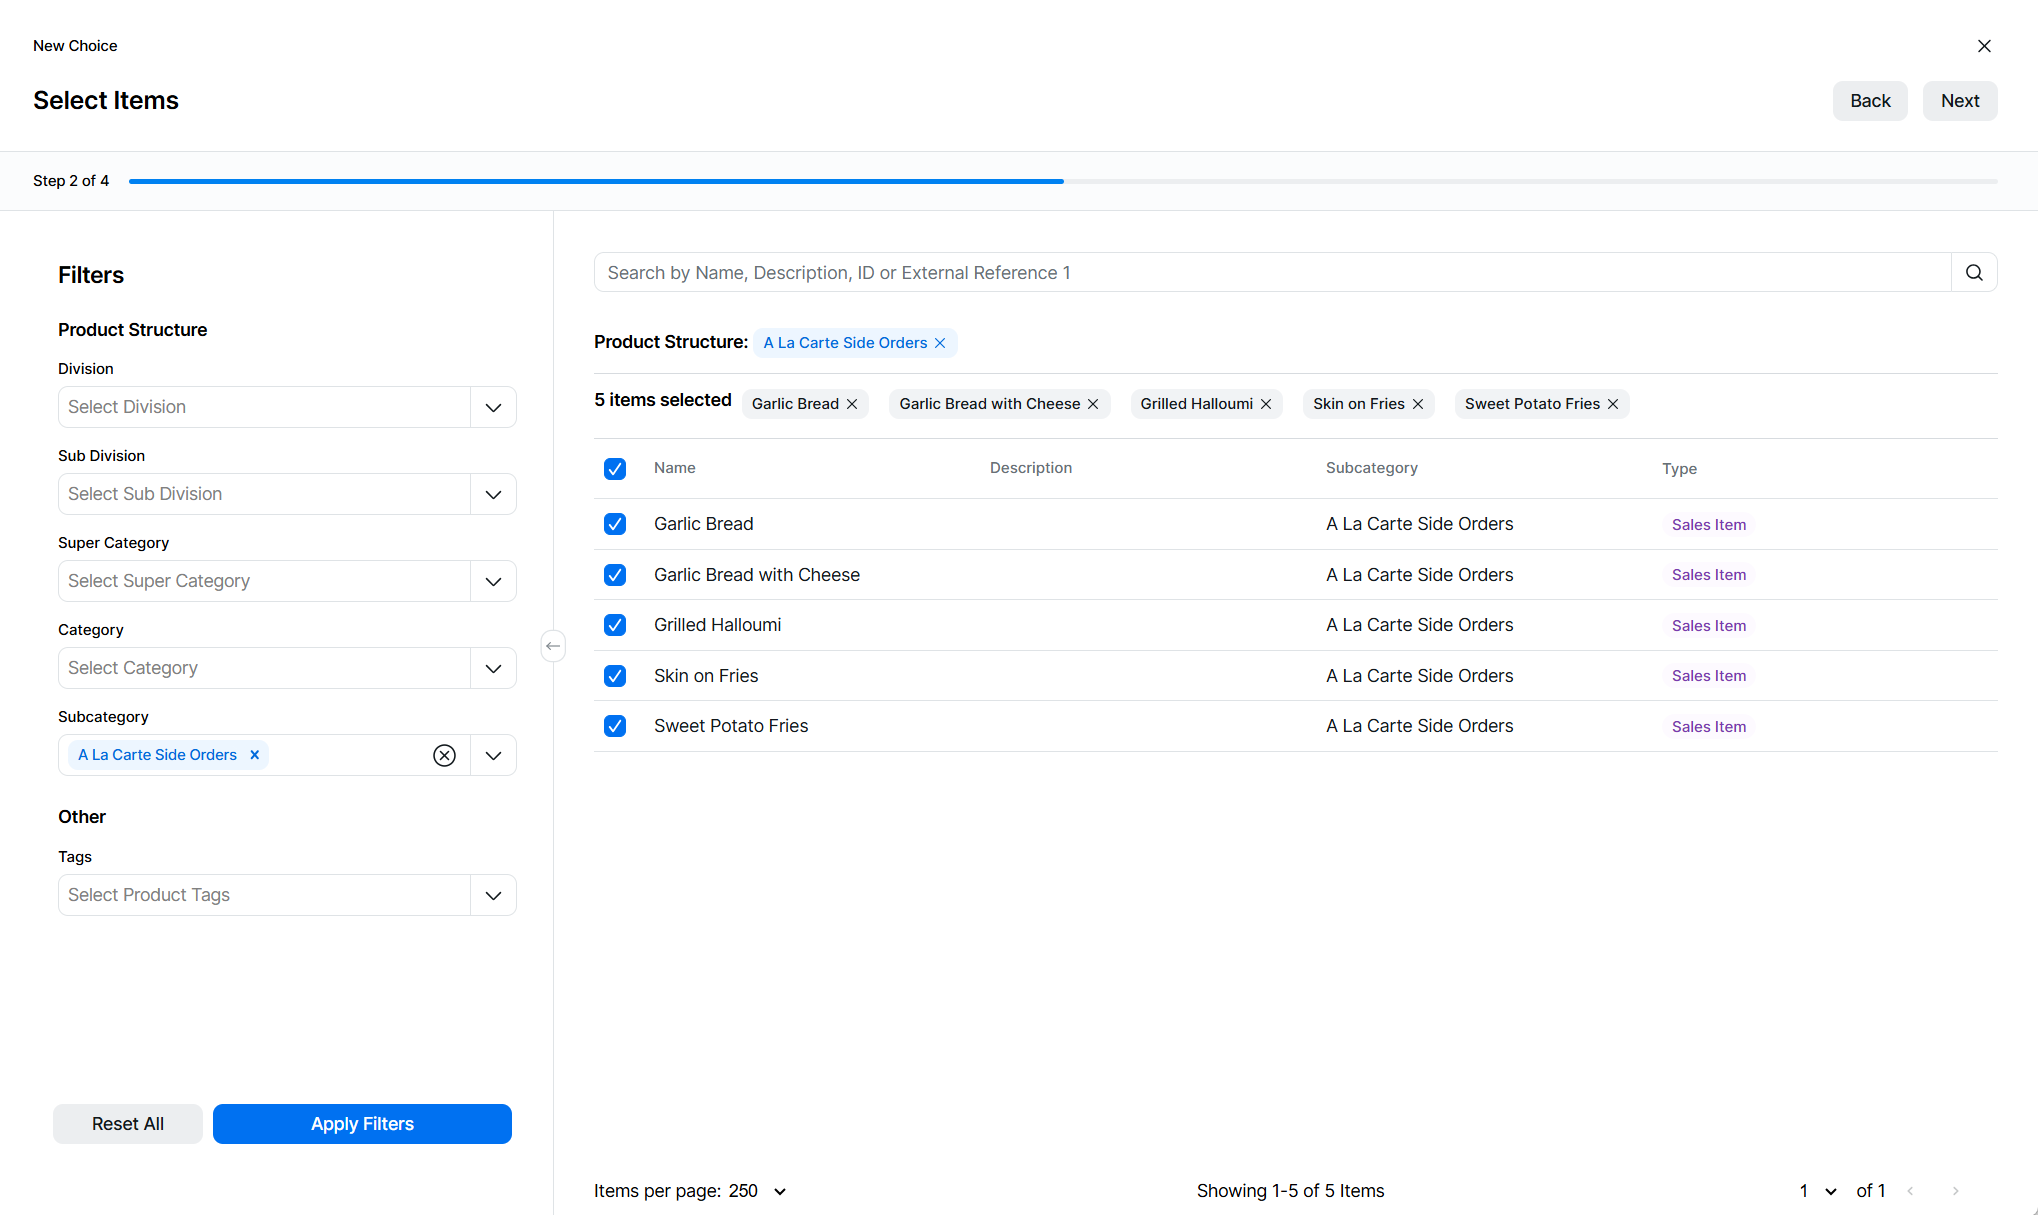Uncheck the select-all header checkbox

pyautogui.click(x=615, y=469)
